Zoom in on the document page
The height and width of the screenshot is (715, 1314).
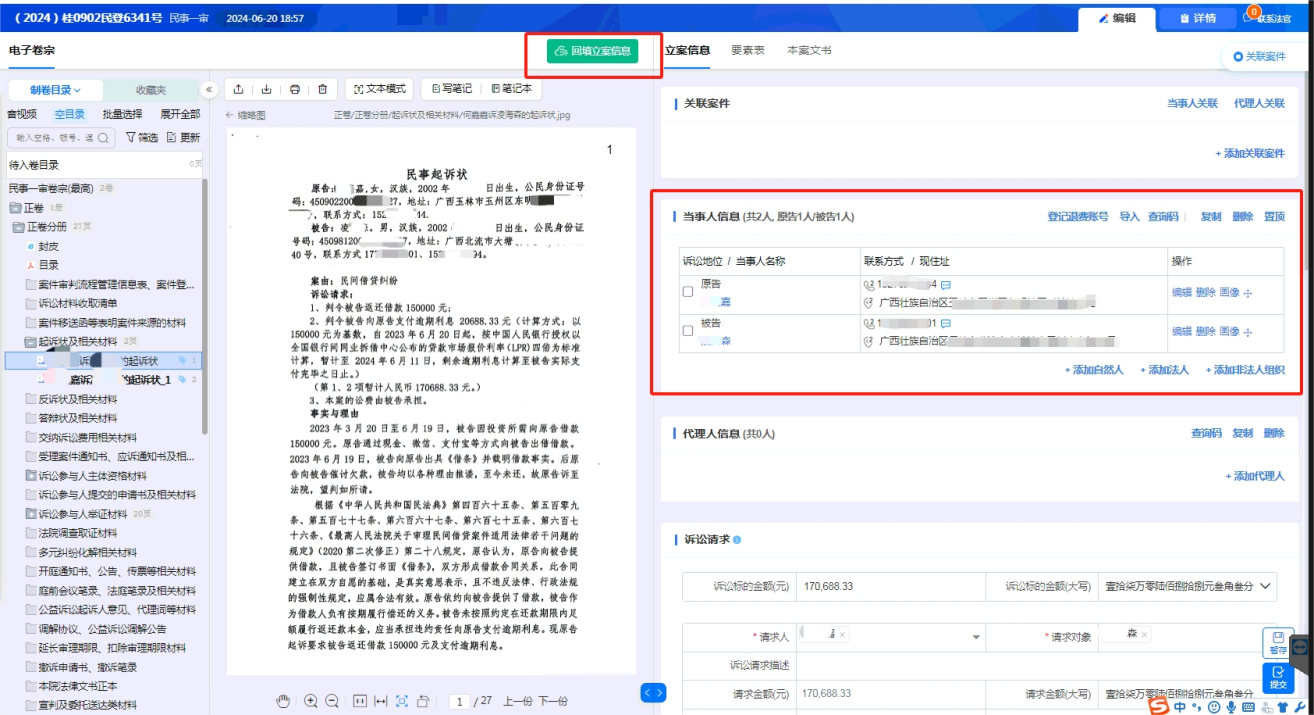[311, 701]
